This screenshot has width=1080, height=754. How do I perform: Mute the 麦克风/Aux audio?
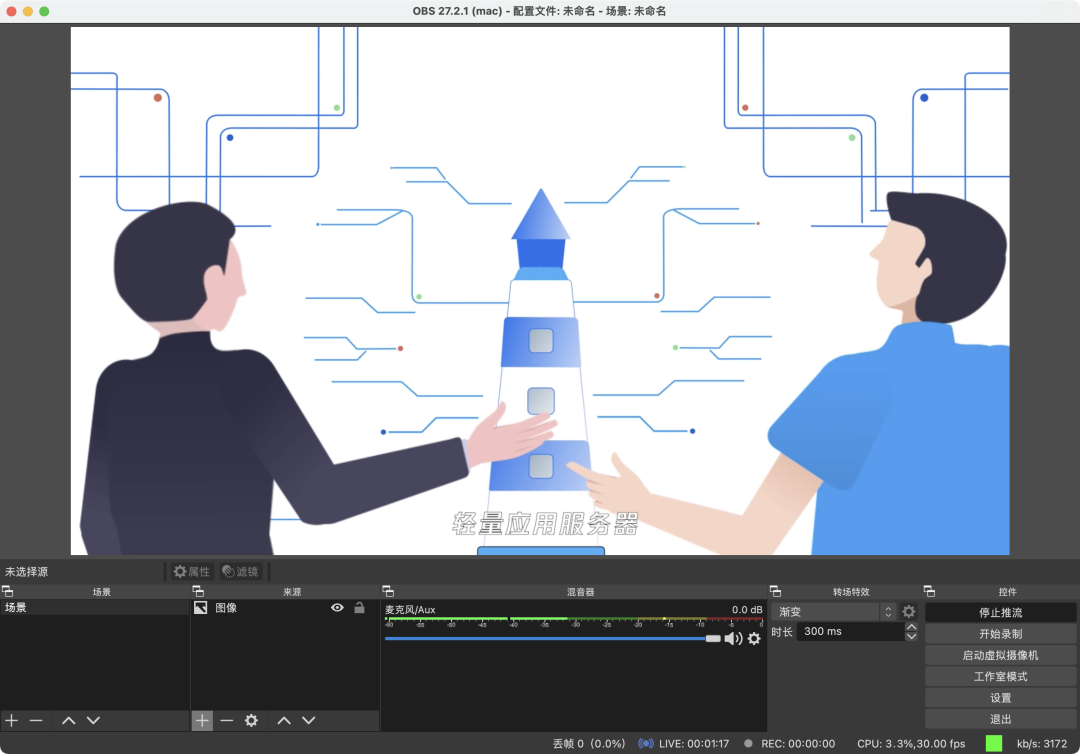(x=733, y=639)
